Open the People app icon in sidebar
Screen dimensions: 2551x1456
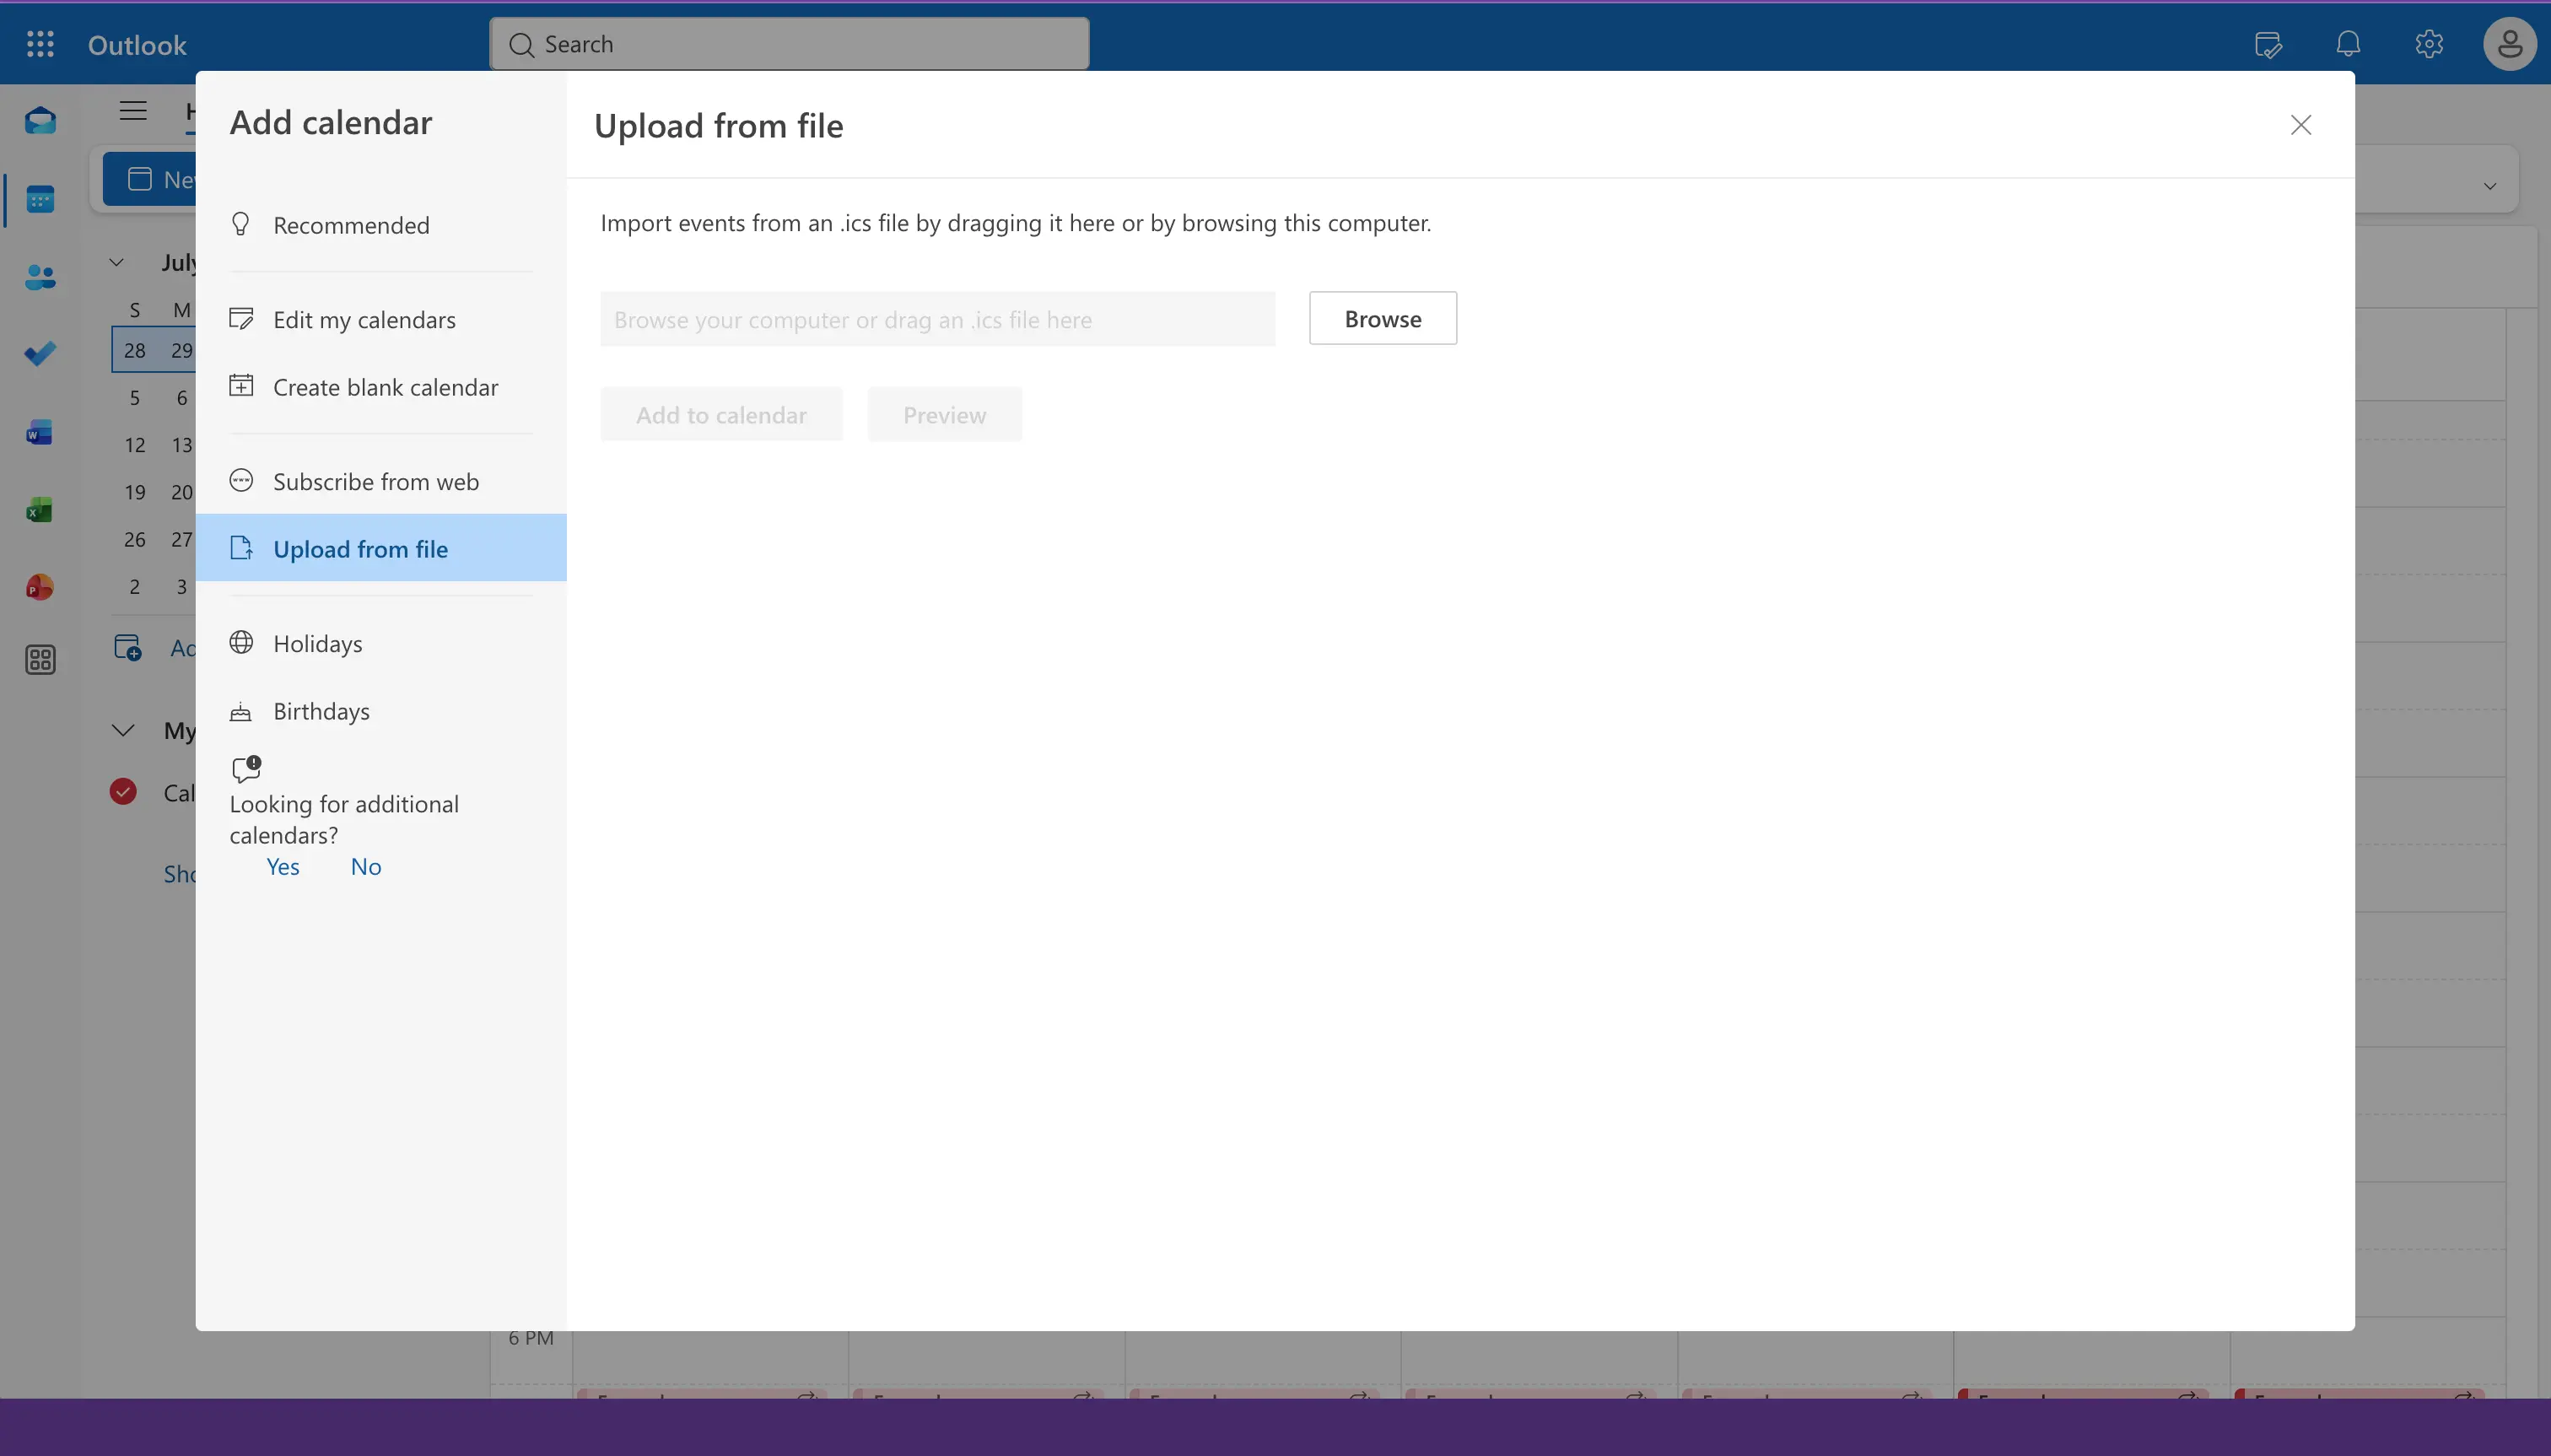coord(40,277)
